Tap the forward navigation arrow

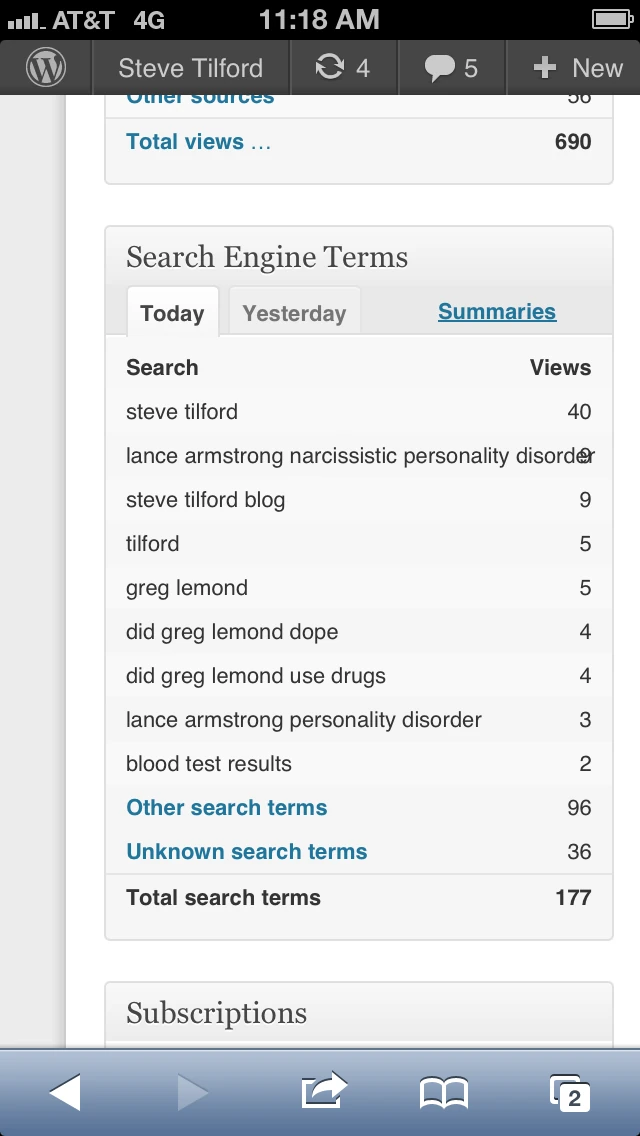click(191, 1092)
